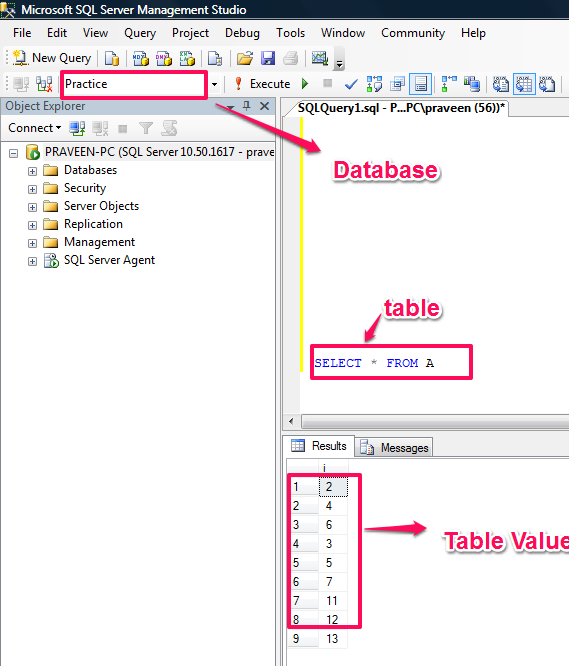Click the Results to Grid icon
569x666 pixels.
click(524, 84)
